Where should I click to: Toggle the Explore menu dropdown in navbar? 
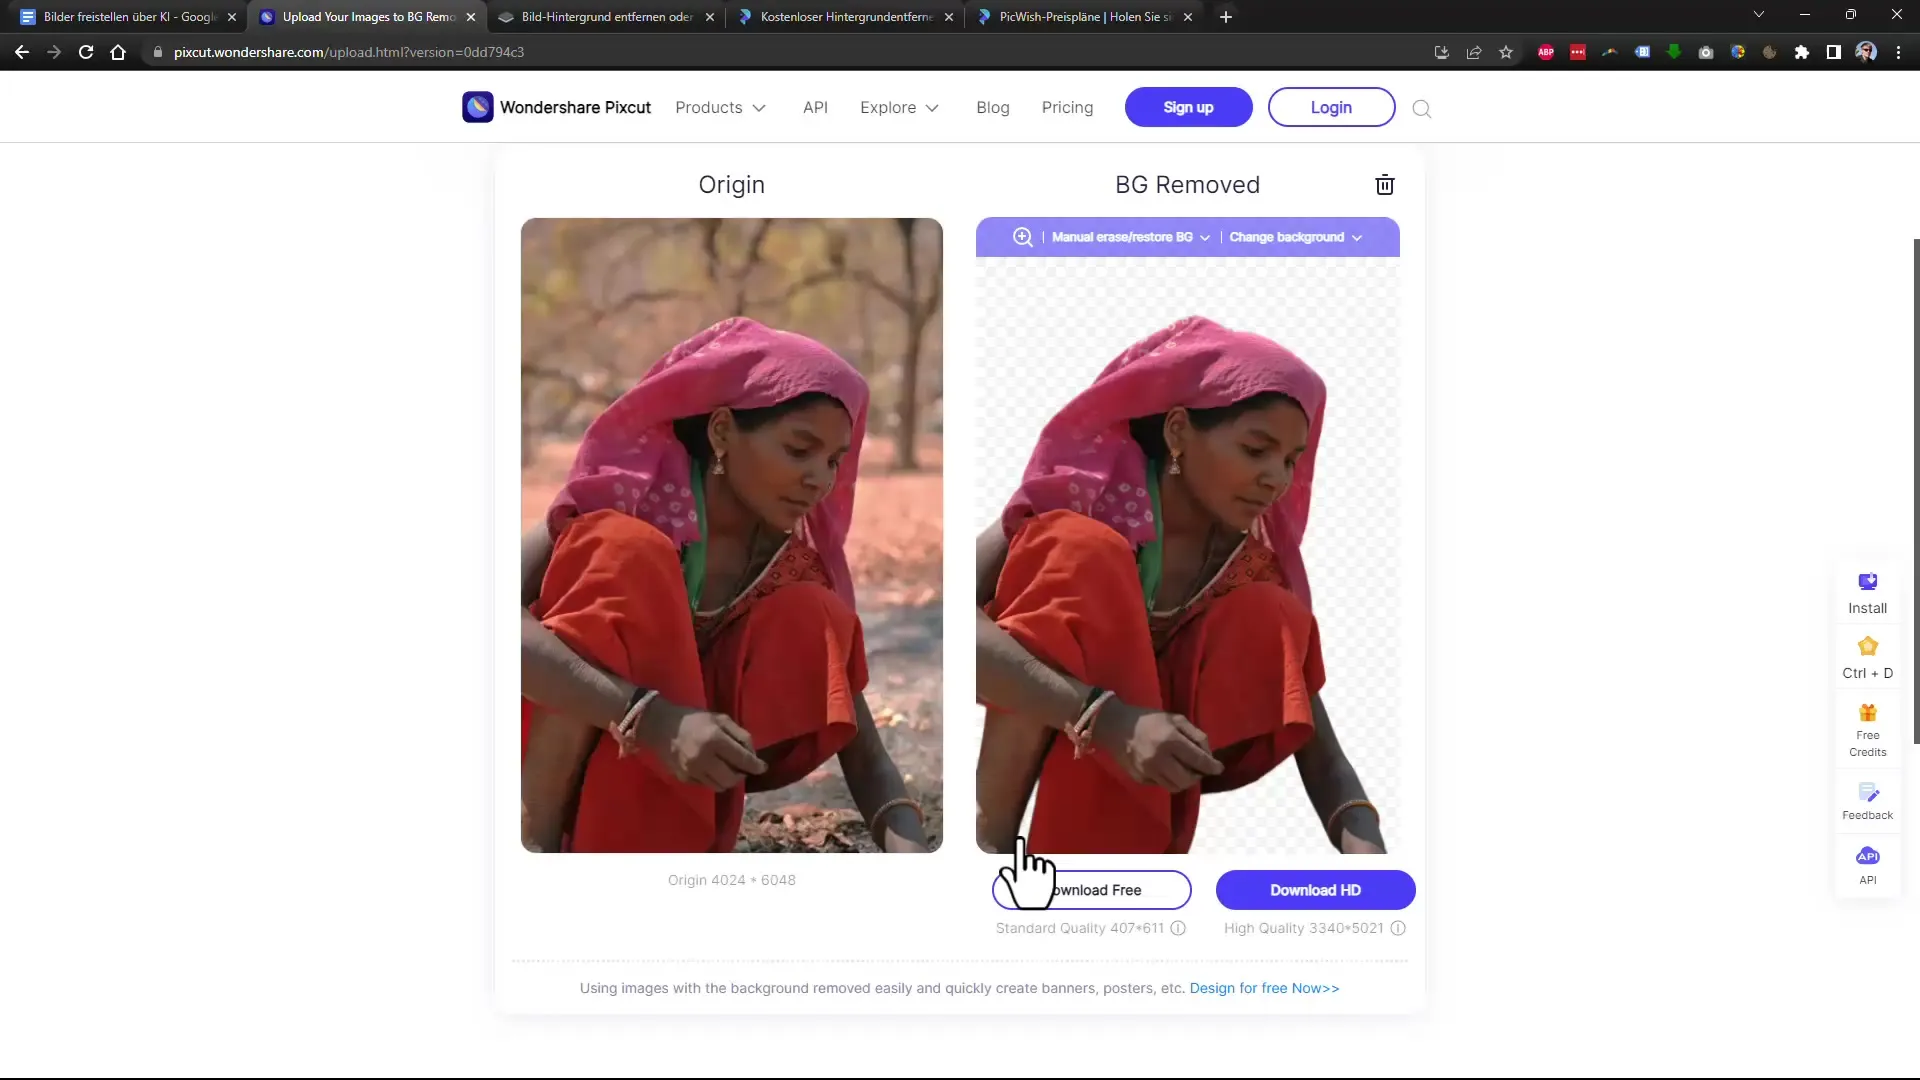(x=897, y=107)
